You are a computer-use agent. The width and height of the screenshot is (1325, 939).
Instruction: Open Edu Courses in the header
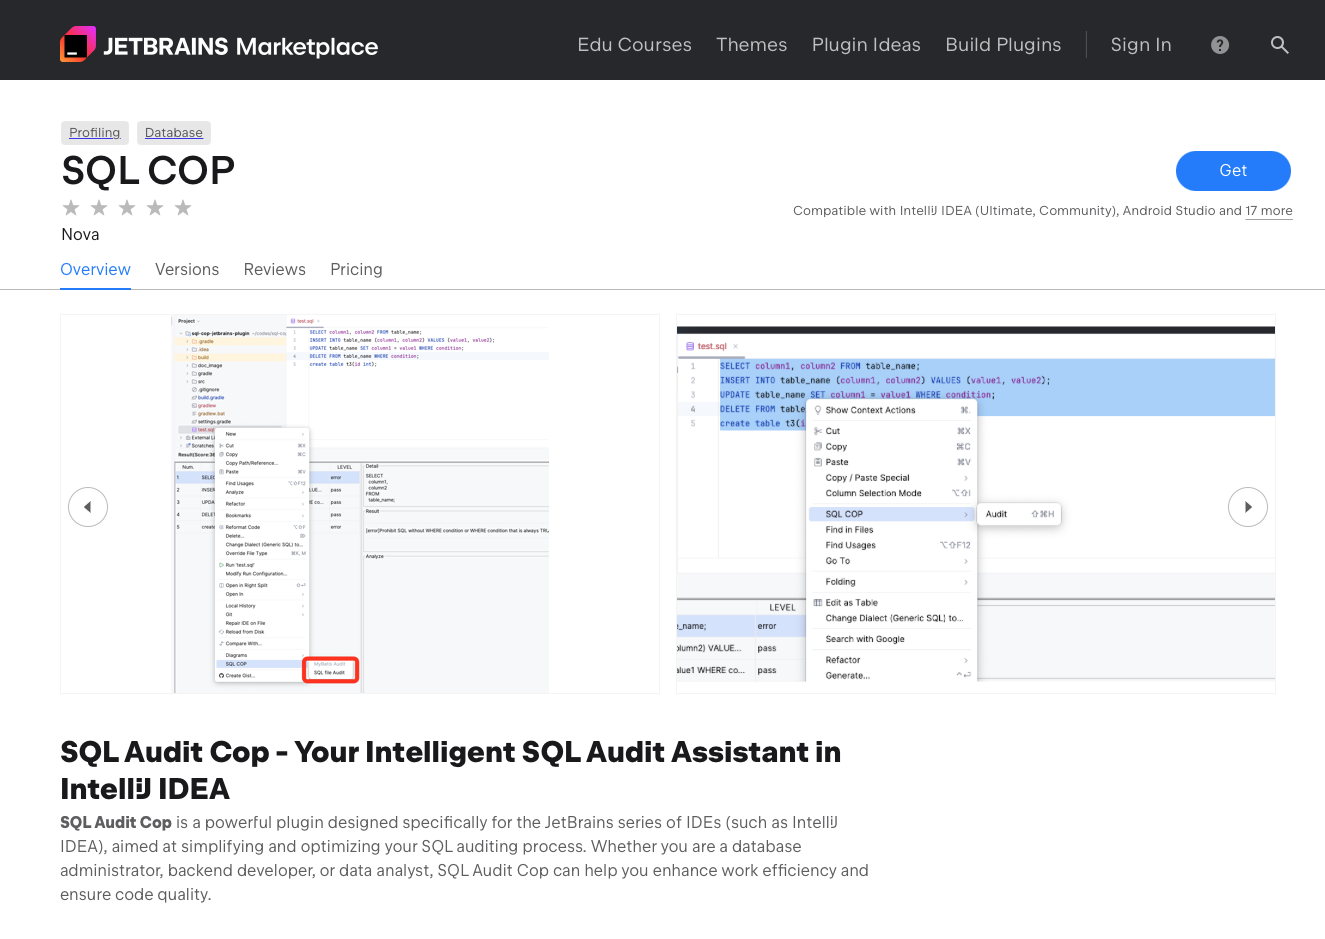pos(635,45)
